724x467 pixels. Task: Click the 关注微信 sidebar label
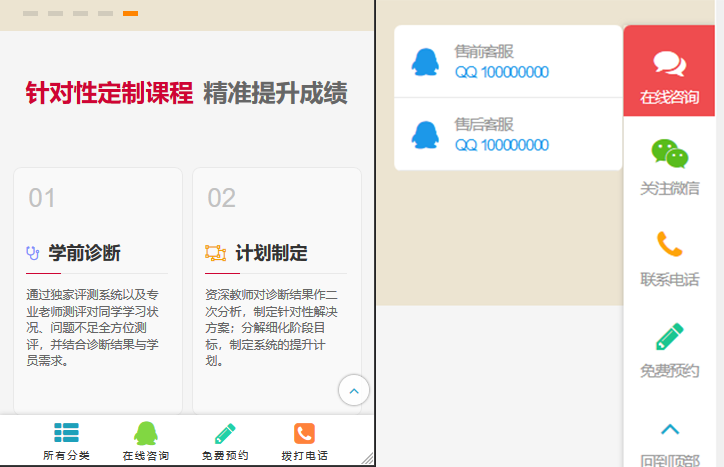(670, 188)
